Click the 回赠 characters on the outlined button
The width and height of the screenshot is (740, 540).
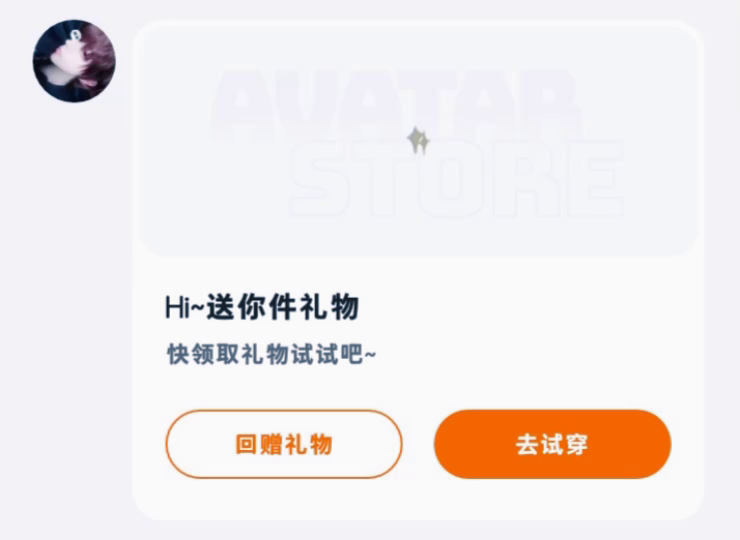coord(259,445)
